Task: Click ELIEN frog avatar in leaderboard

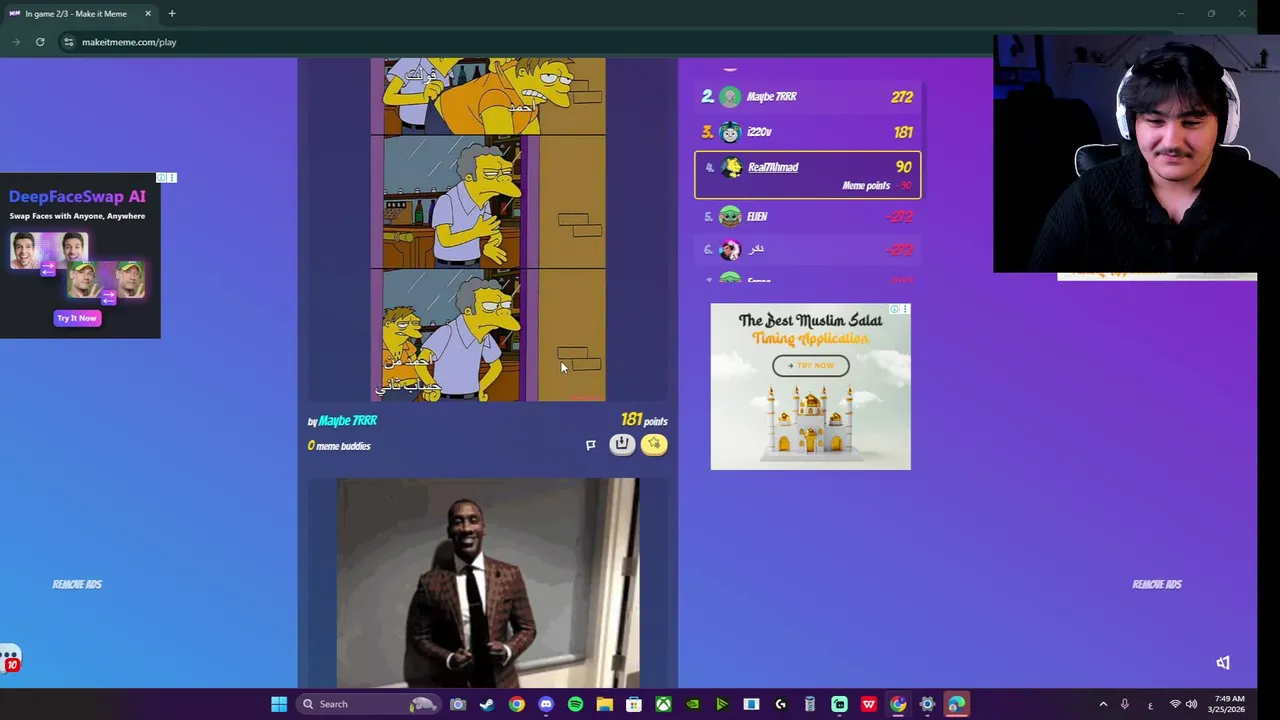Action: (x=730, y=216)
